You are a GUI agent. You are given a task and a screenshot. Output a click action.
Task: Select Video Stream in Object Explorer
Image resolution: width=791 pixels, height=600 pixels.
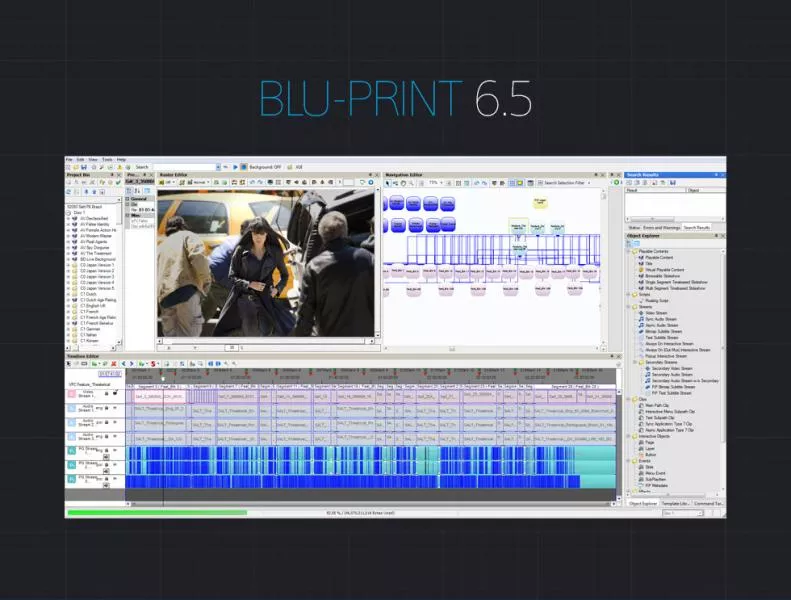656,313
